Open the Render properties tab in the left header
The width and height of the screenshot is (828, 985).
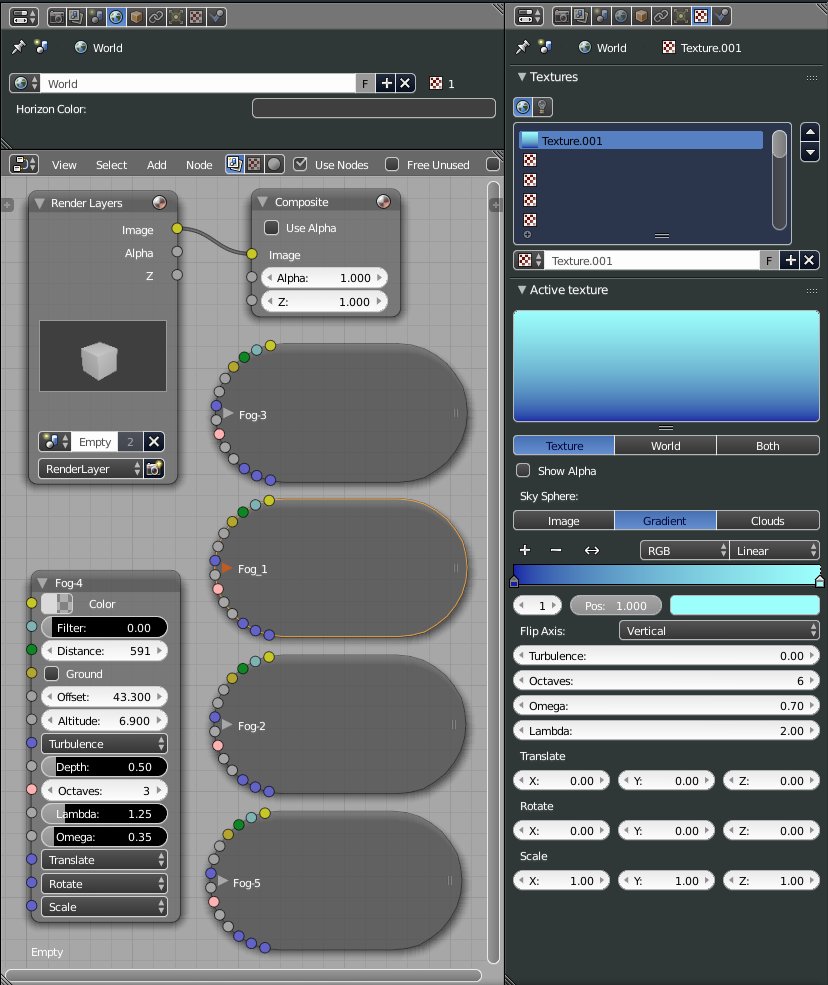point(58,17)
